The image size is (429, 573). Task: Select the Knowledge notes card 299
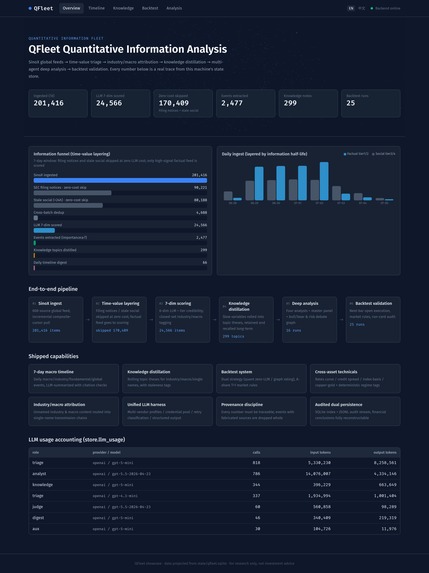(x=308, y=103)
